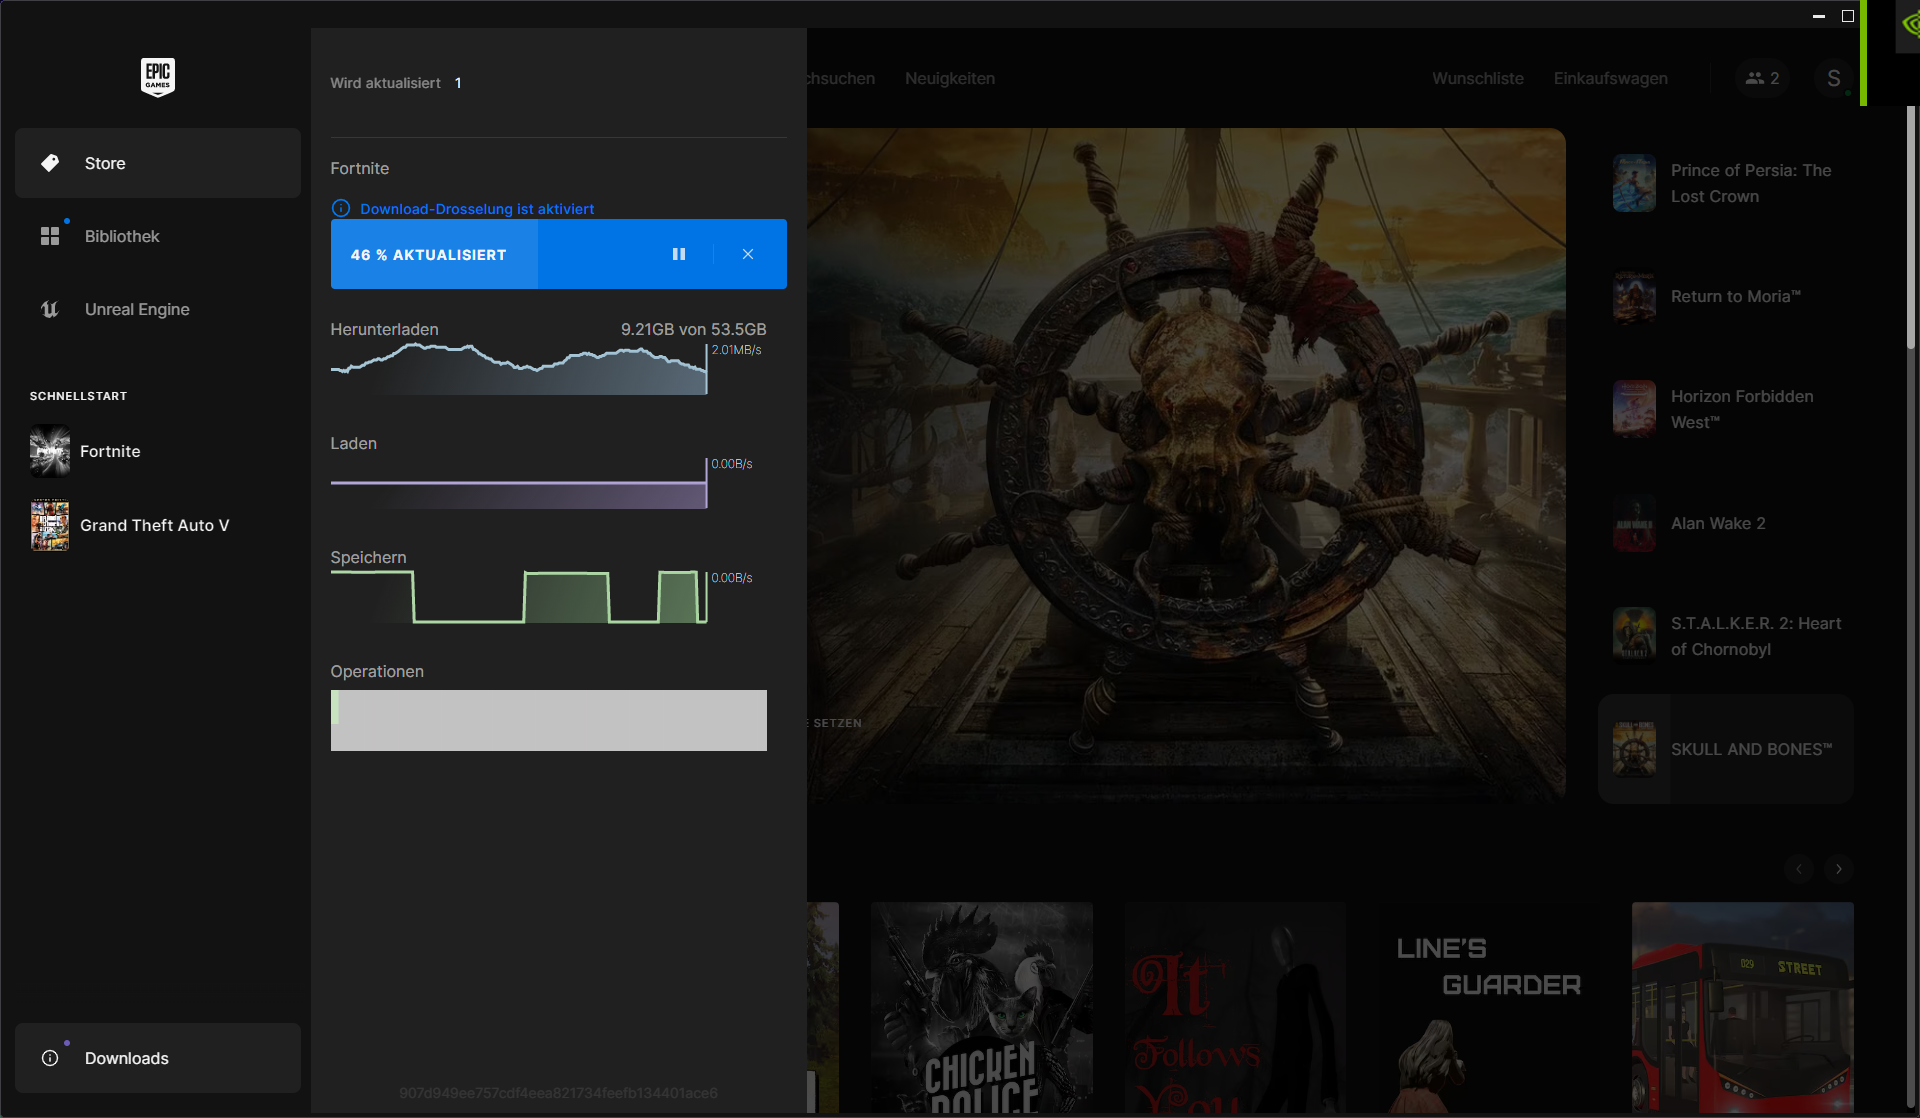This screenshot has width=1920, height=1118.
Task: Open the Download-Drosselung info link
Action: pyautogui.click(x=477, y=209)
